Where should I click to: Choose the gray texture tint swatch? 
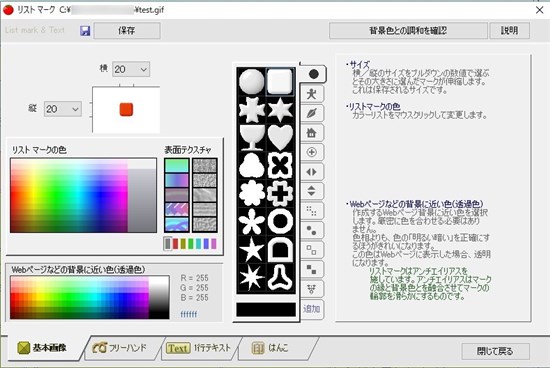coord(168,244)
